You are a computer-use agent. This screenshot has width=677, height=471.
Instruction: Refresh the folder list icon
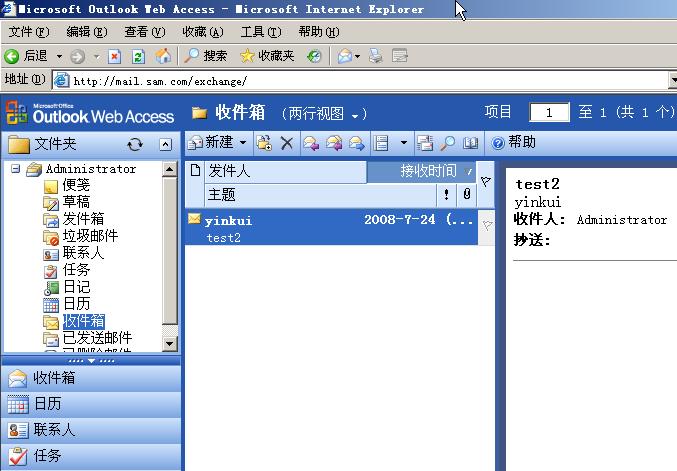coord(135,144)
